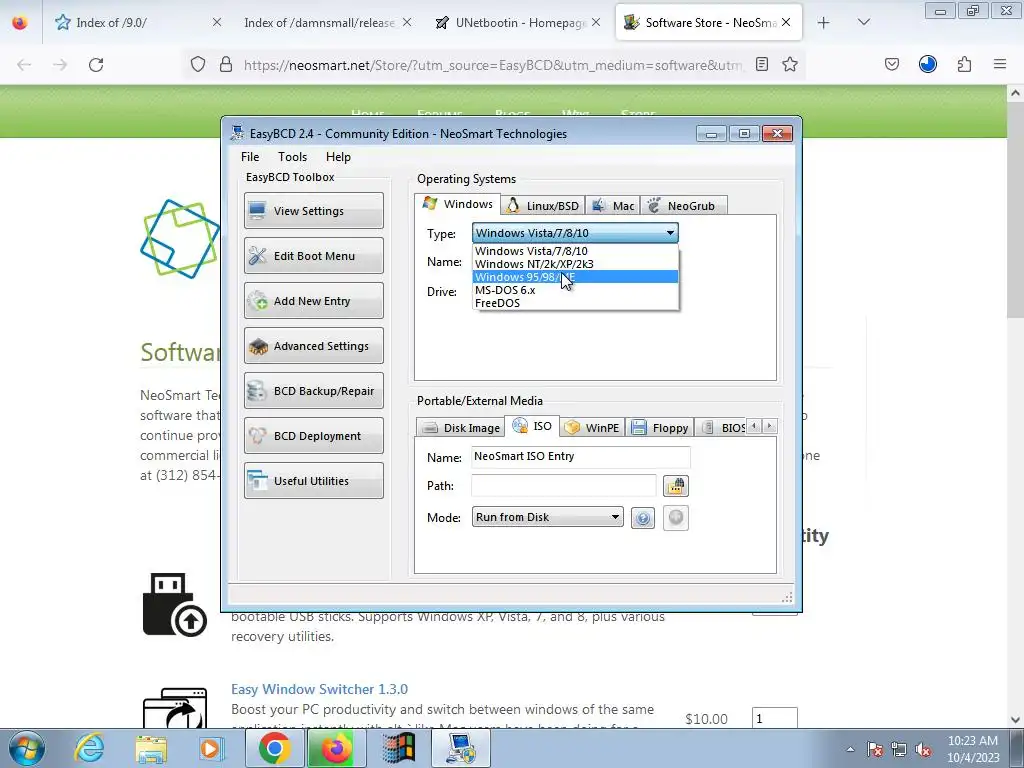Click the ISO Path input field
The height and width of the screenshot is (768, 1024).
(x=564, y=485)
